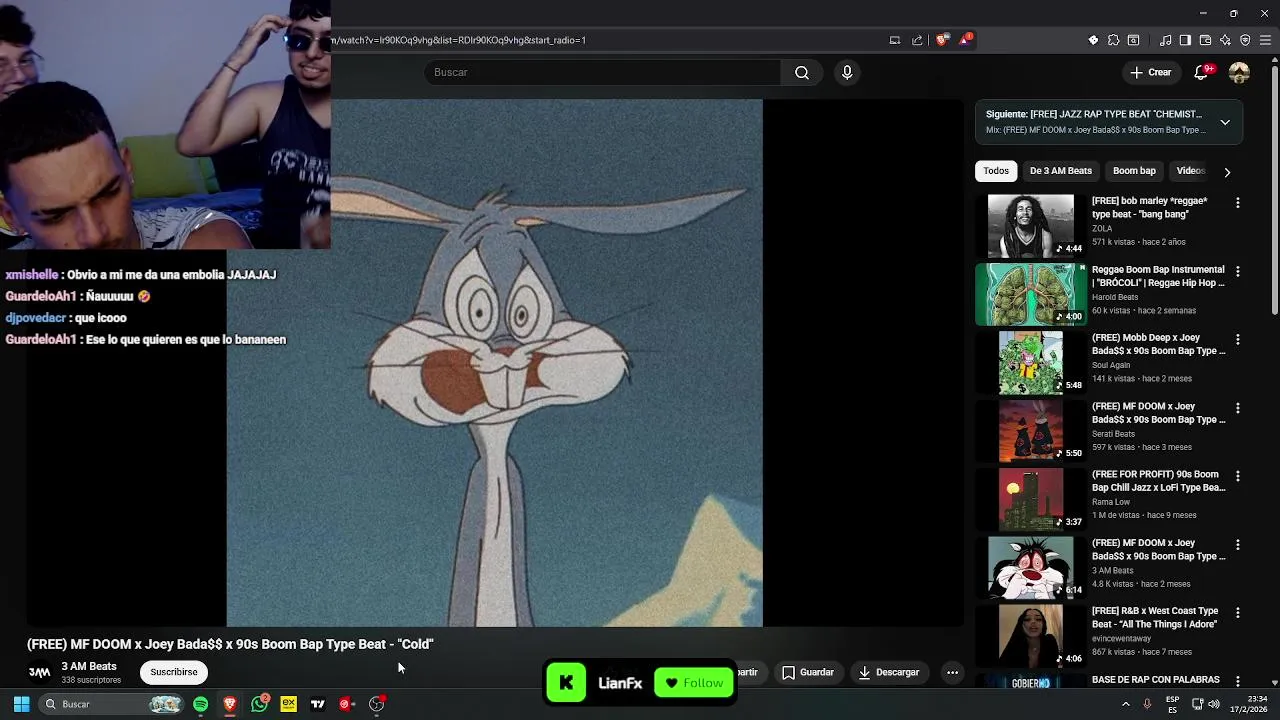Click the Windows taskbar Buscar box
The width and height of the screenshot is (1280, 720).
tap(110, 704)
